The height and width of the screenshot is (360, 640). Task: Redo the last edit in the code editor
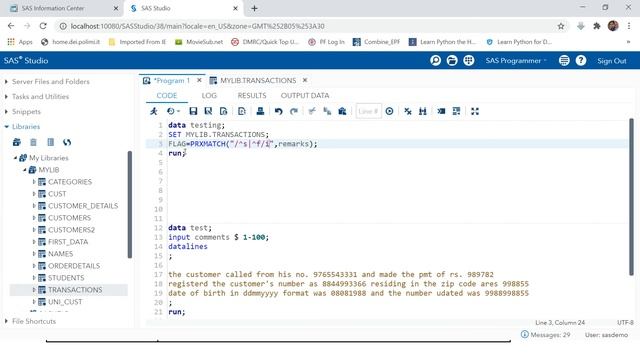coord(293,111)
